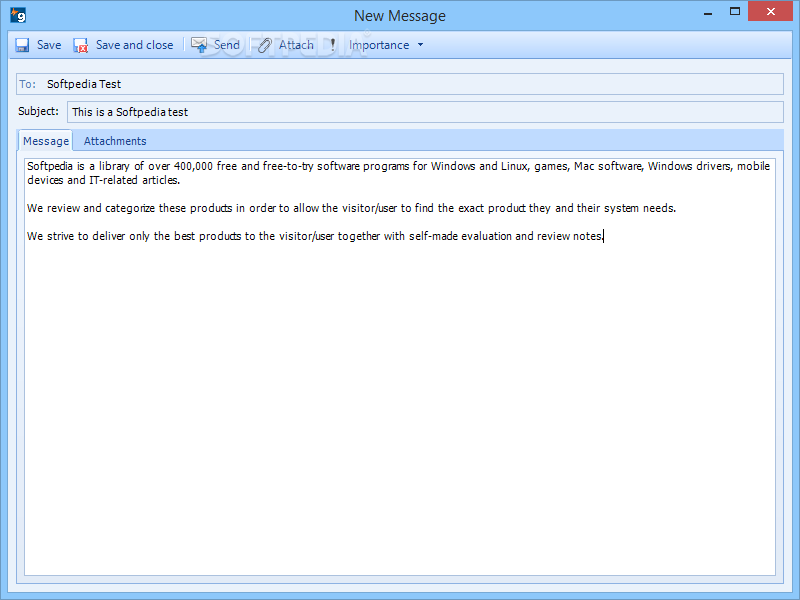Switch to the Attachments tab
800x600 pixels.
tap(115, 141)
